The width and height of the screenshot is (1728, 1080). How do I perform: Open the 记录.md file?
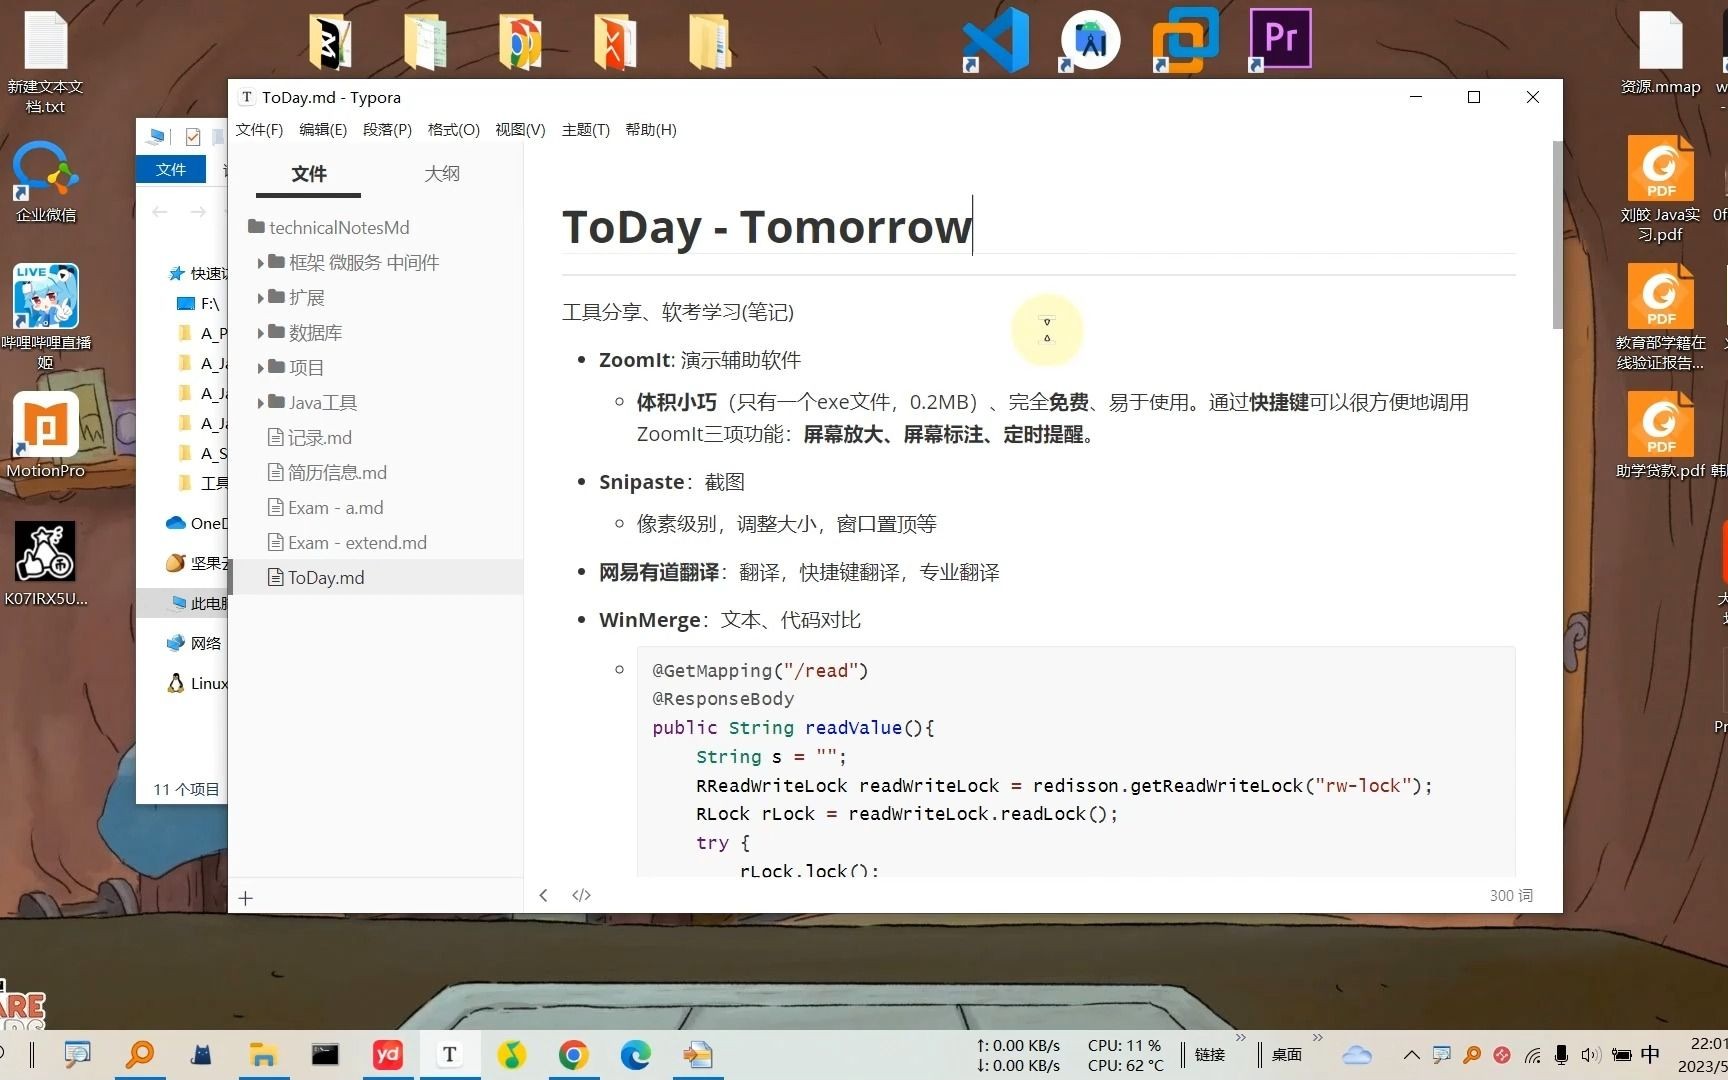[x=310, y=438]
